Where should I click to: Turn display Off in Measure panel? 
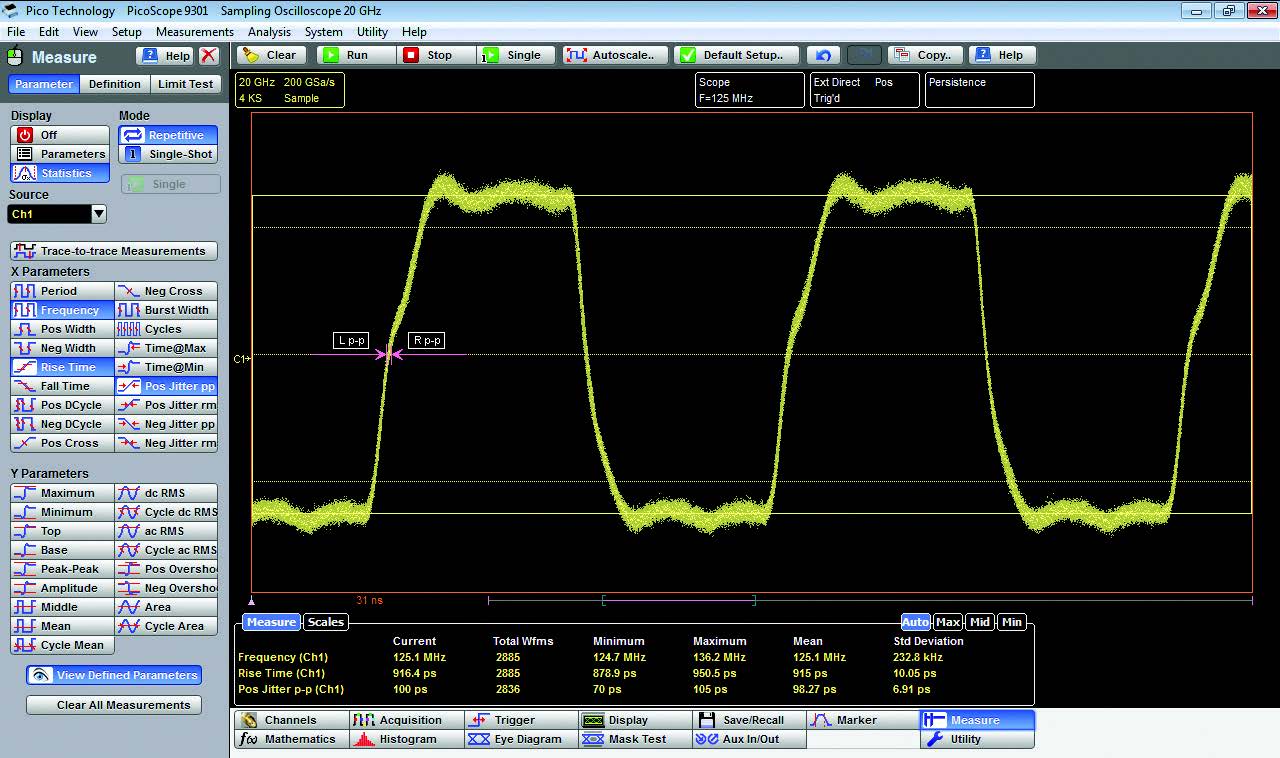point(59,135)
